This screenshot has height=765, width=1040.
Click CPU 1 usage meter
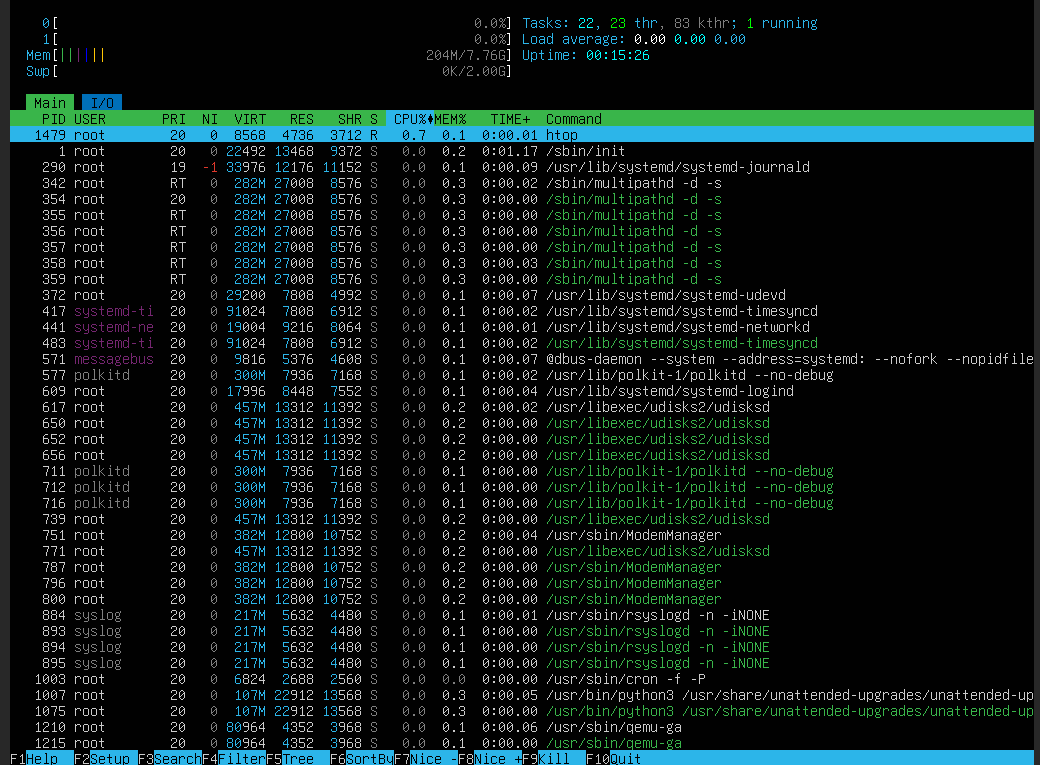coord(277,39)
